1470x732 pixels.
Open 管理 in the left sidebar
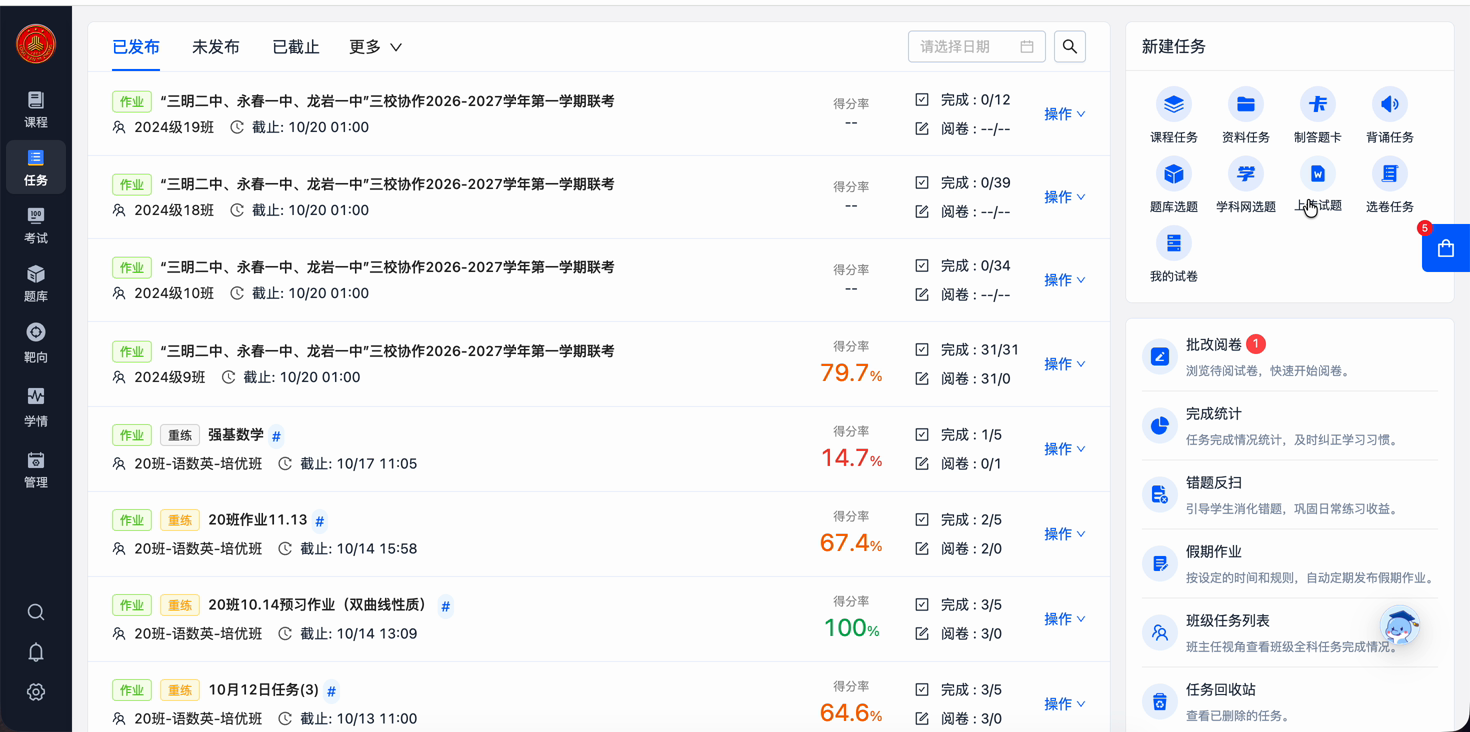[36, 469]
